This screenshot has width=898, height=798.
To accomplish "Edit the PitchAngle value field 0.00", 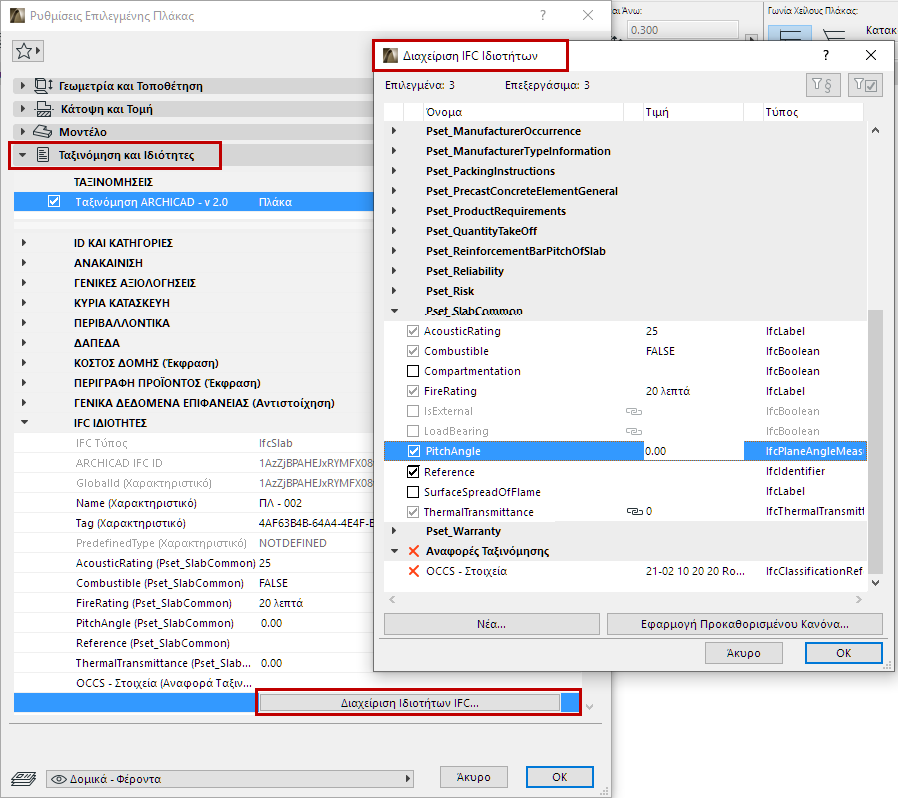I will [x=694, y=451].
